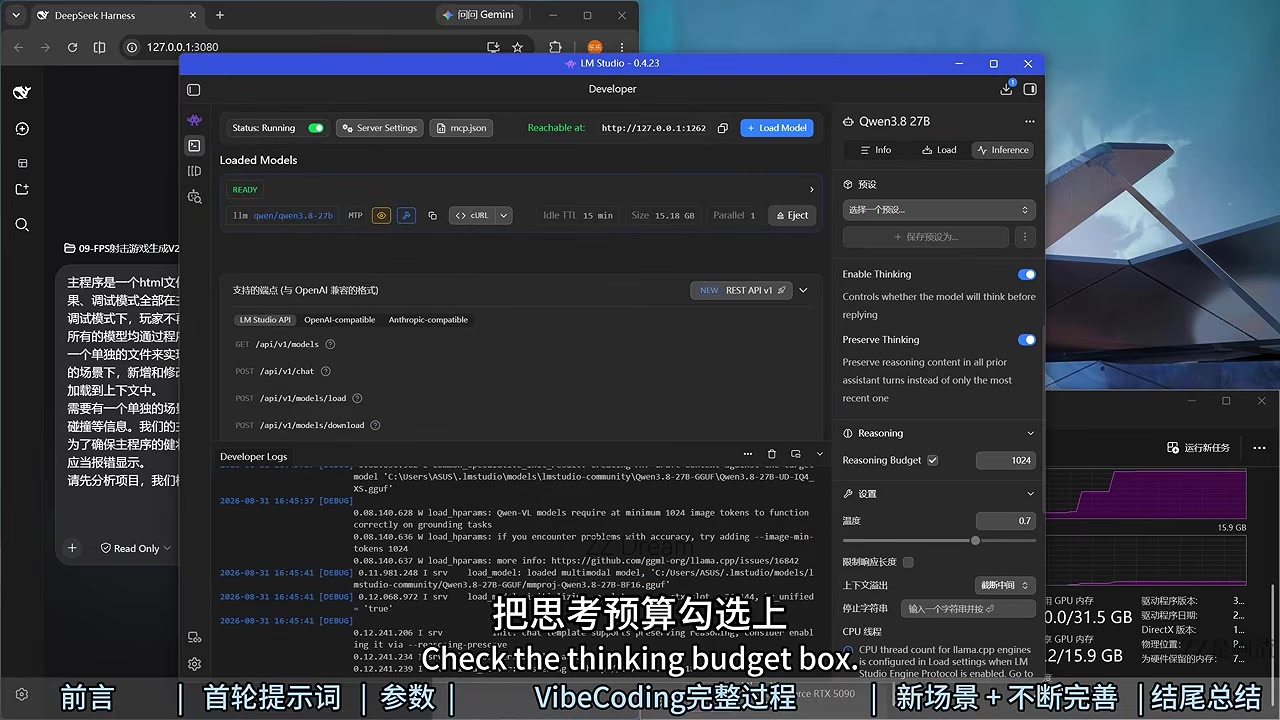Viewport: 1280px width, 720px height.
Task: Select the Anthropic-compatible tab
Action: click(428, 320)
